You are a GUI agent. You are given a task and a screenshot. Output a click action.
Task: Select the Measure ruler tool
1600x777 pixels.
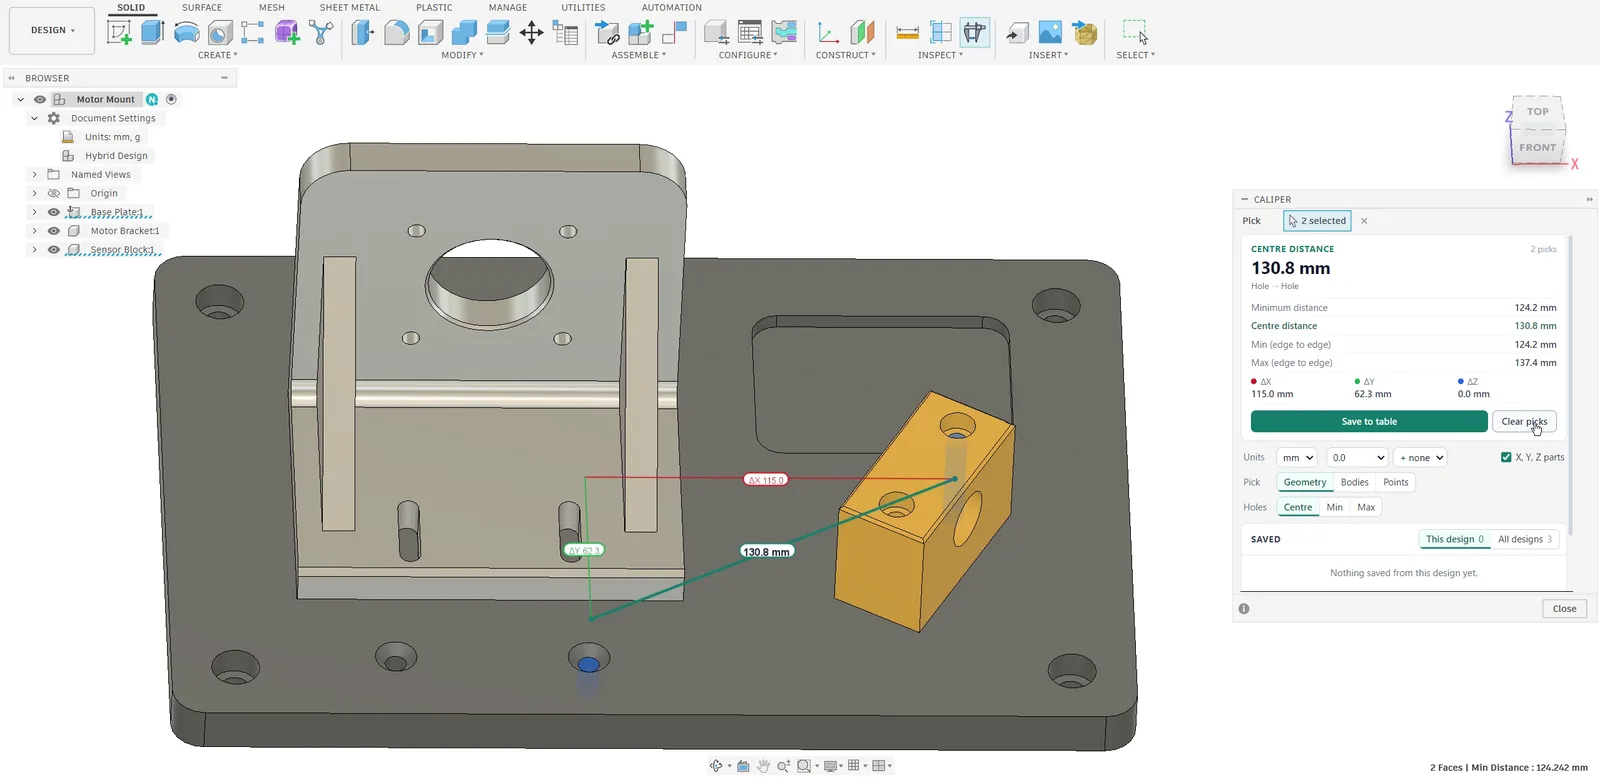pos(907,32)
